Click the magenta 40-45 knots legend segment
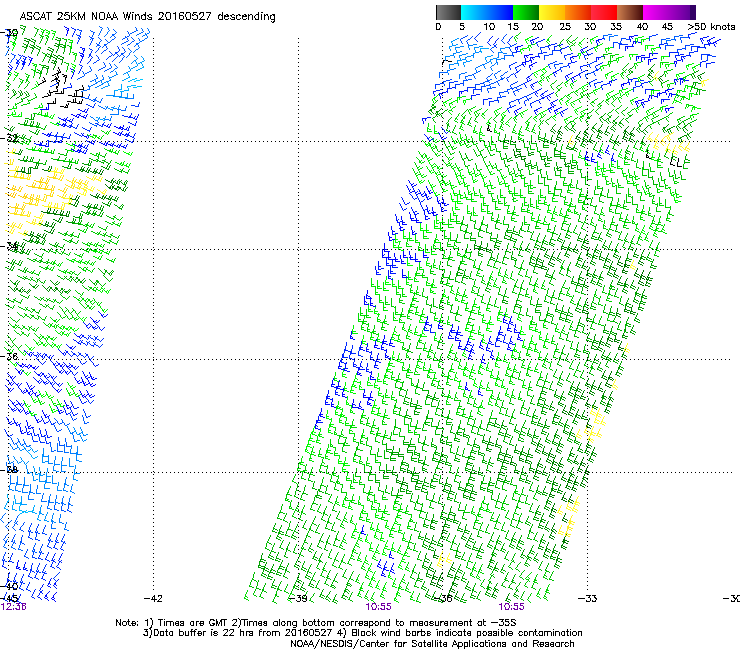The width and height of the screenshot is (740, 650). (x=656, y=12)
